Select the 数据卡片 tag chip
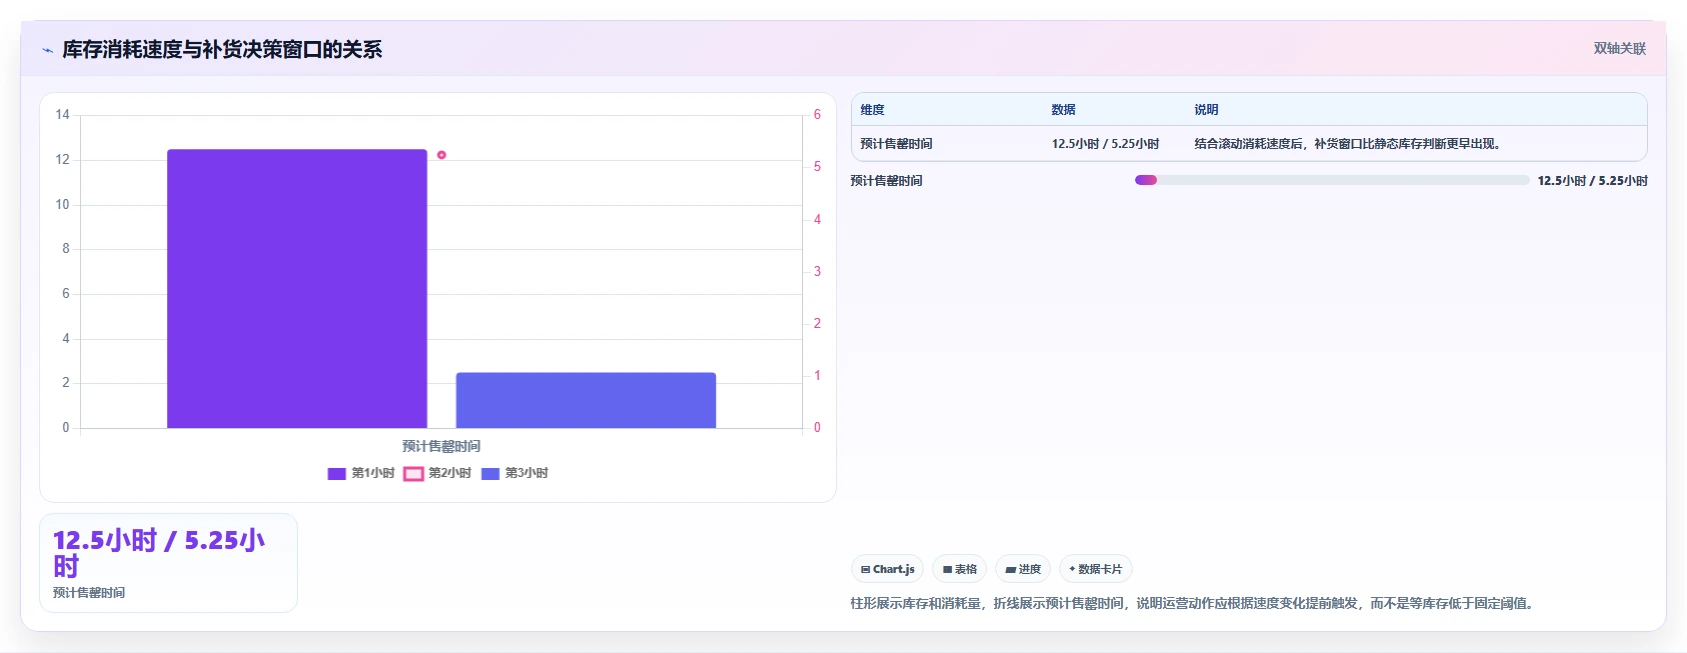 pos(1096,569)
